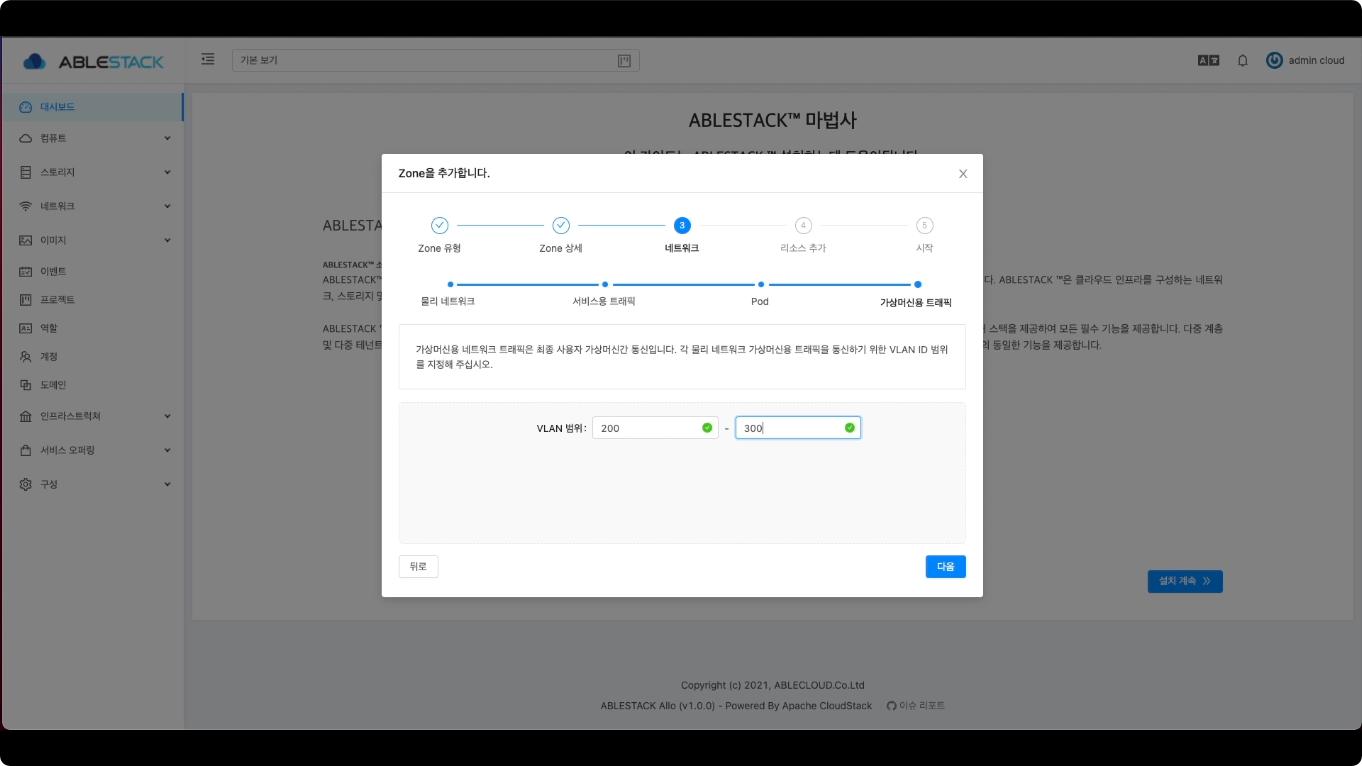The width and height of the screenshot is (1362, 766).
Task: Open the 도메인 menu item
Action: [92, 385]
